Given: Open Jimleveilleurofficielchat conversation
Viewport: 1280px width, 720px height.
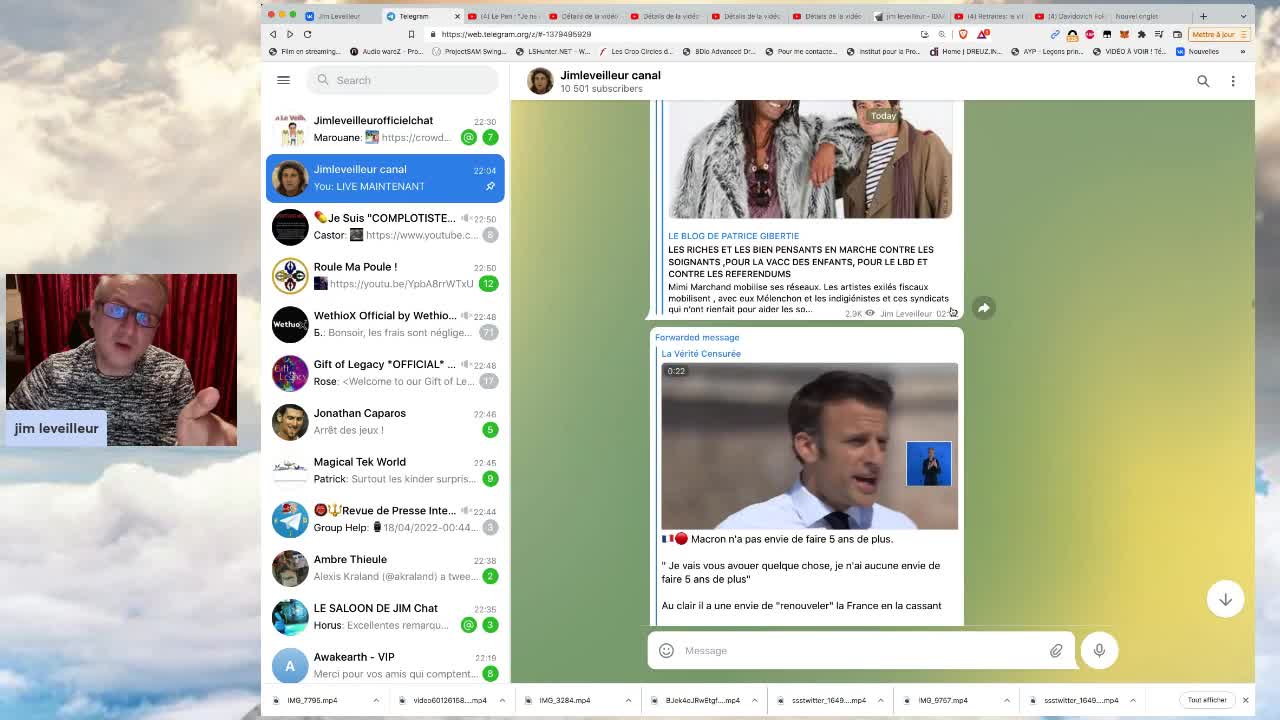Looking at the screenshot, I should click(385, 129).
